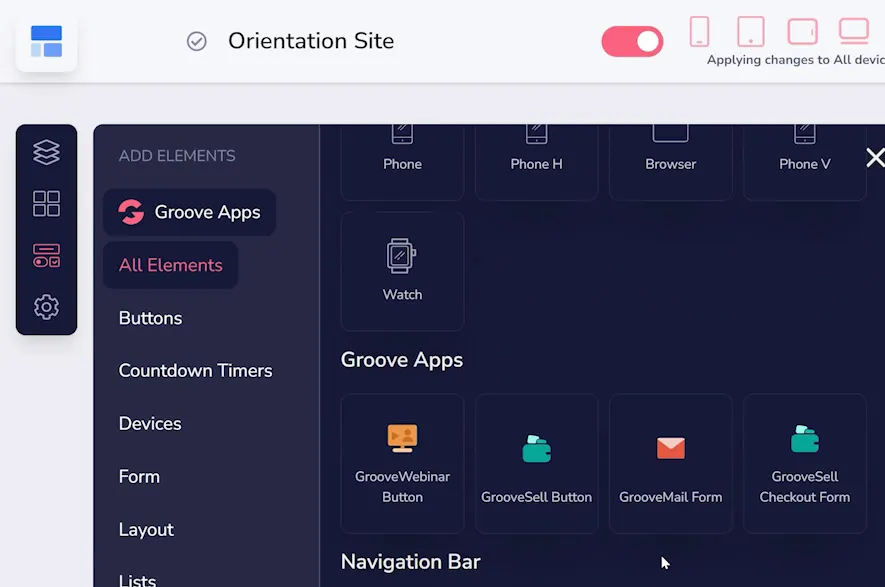Open the blocks grid icon in sidebar
Screen dimensions: 885x587
click(46, 203)
